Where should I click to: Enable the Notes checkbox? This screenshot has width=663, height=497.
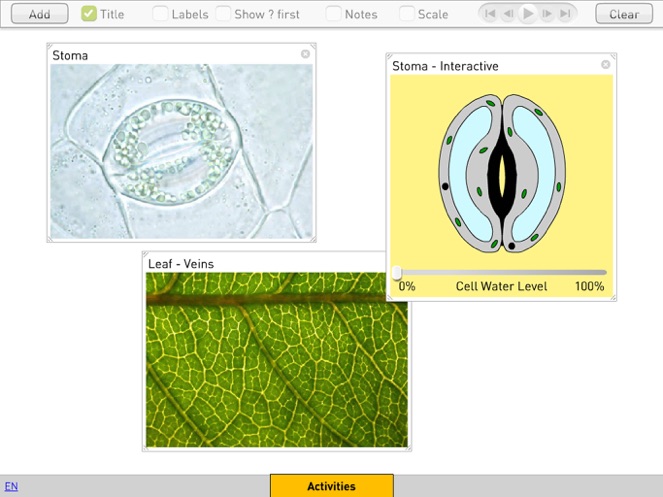(x=333, y=14)
